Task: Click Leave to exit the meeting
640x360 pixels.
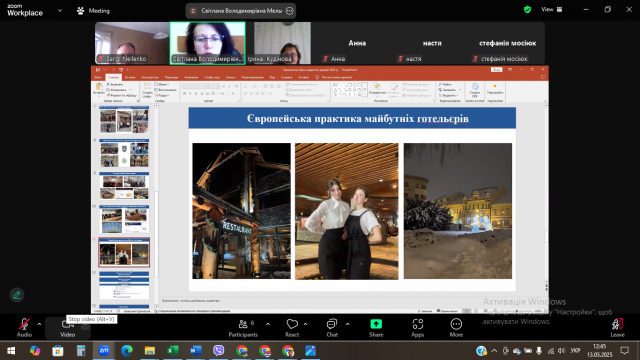Action: [617, 328]
